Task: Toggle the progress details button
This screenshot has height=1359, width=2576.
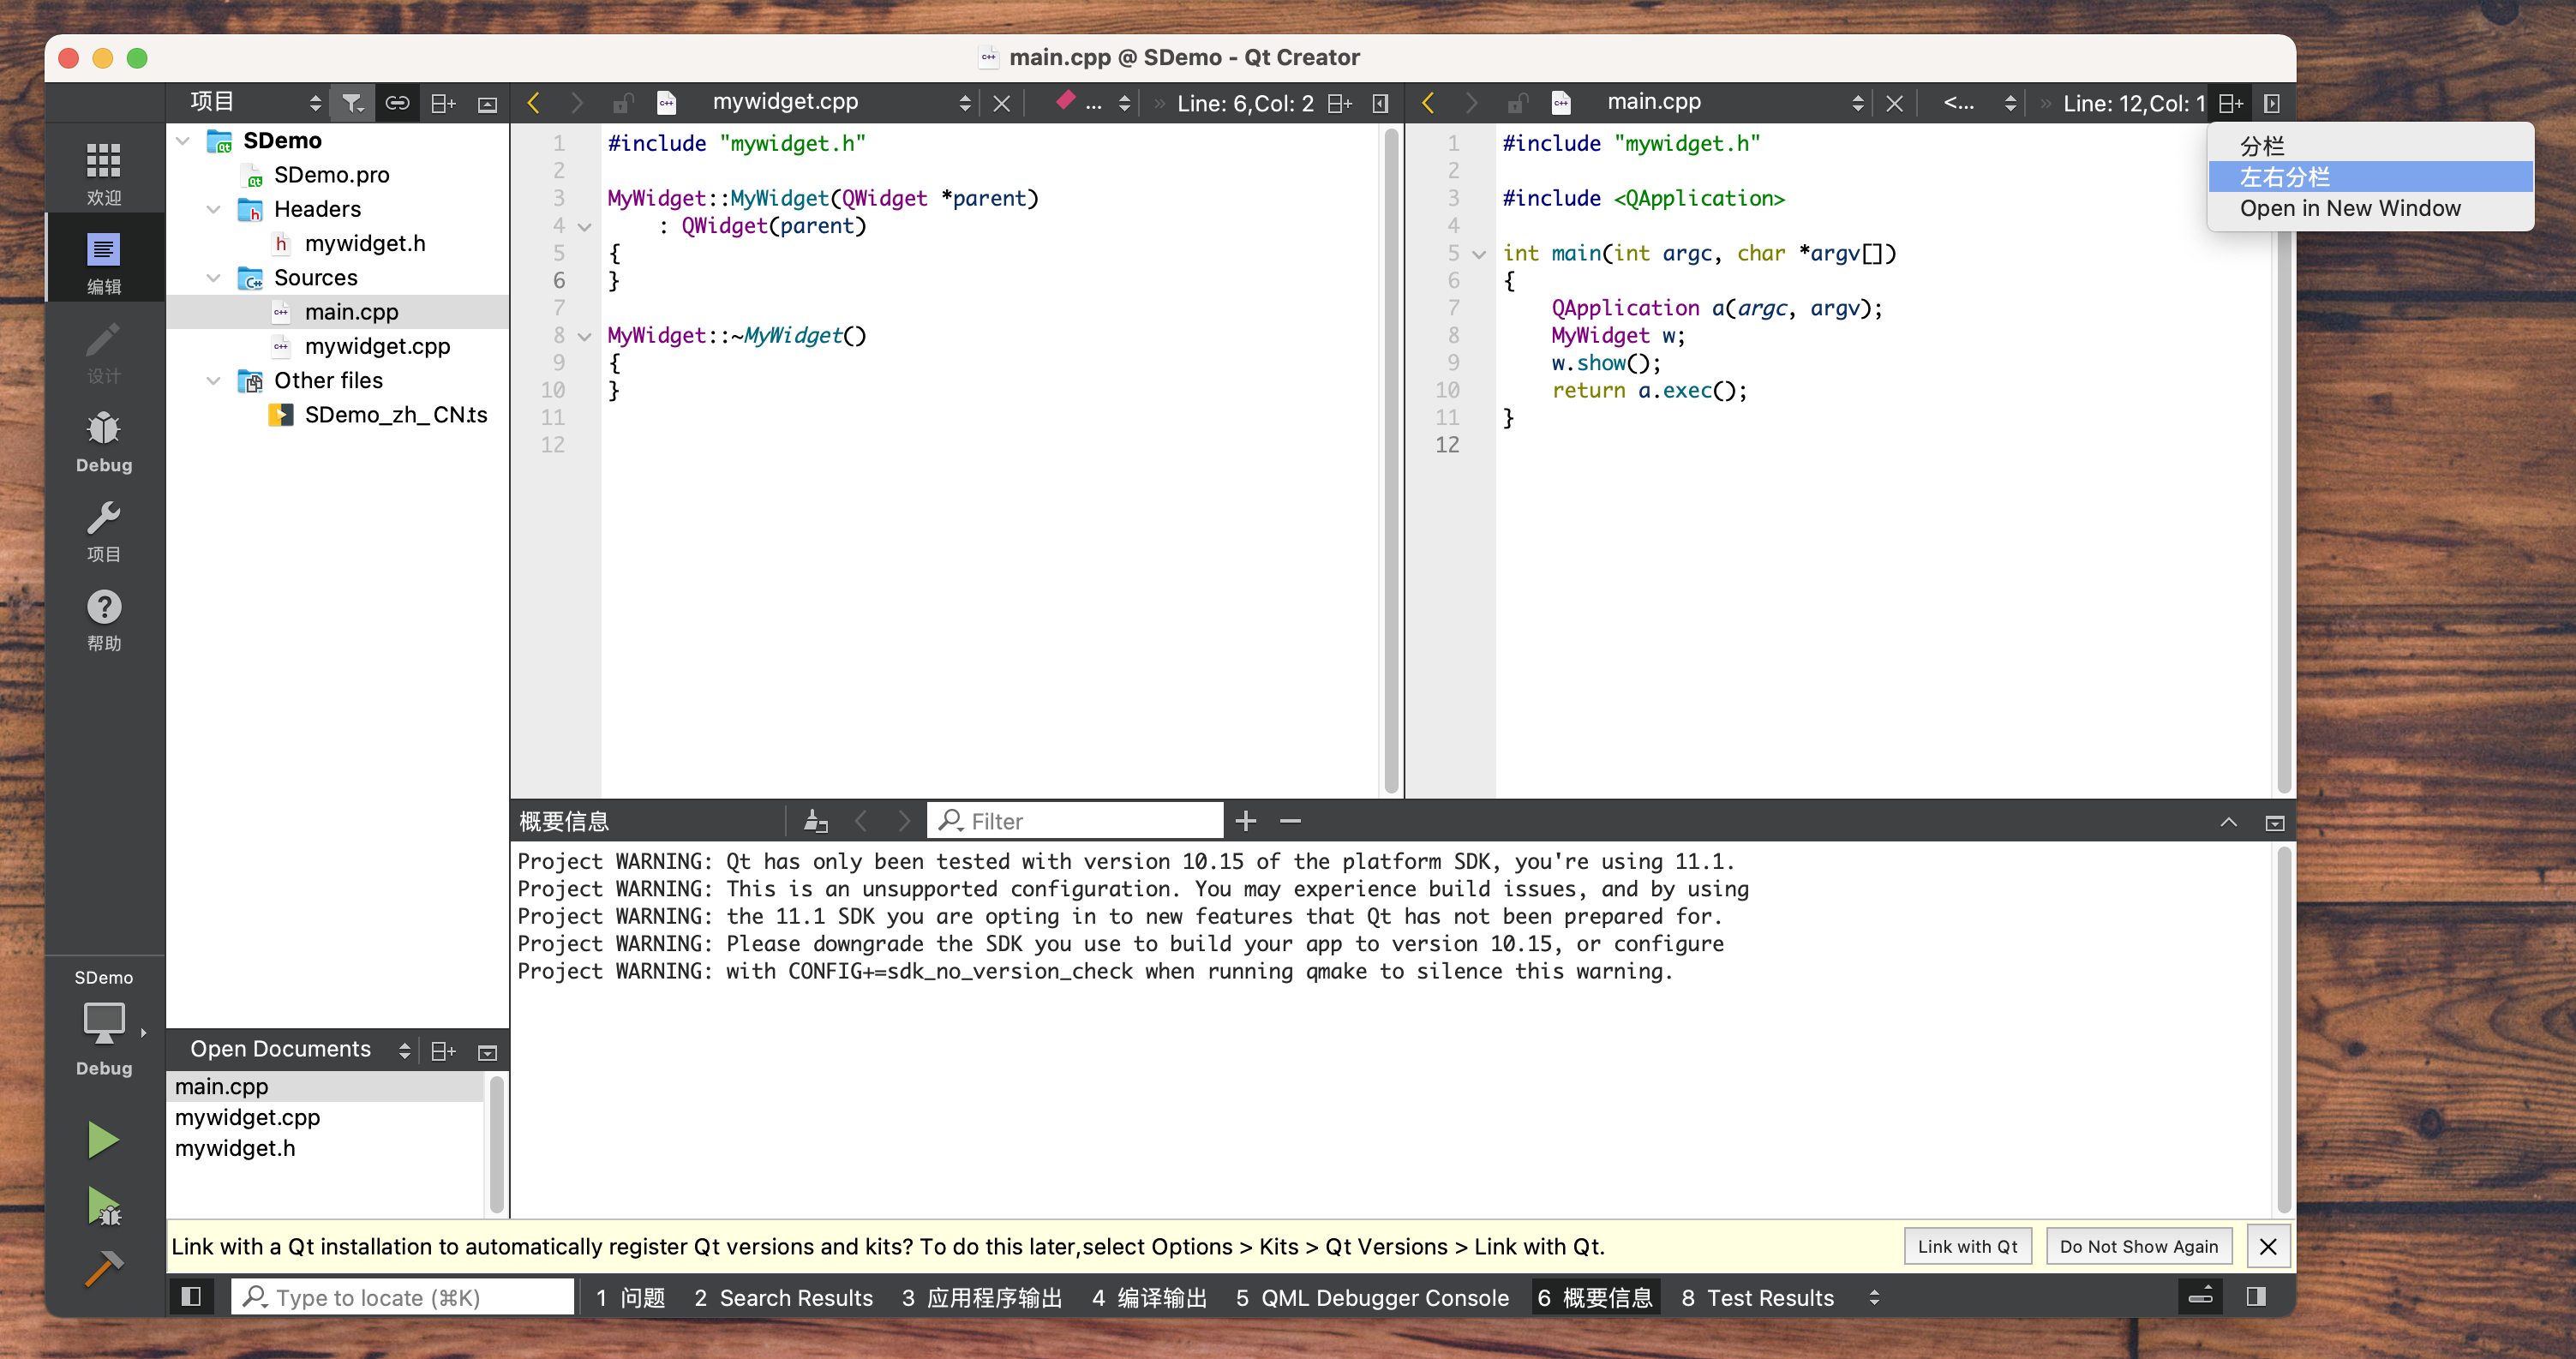Action: pyautogui.click(x=2200, y=1297)
